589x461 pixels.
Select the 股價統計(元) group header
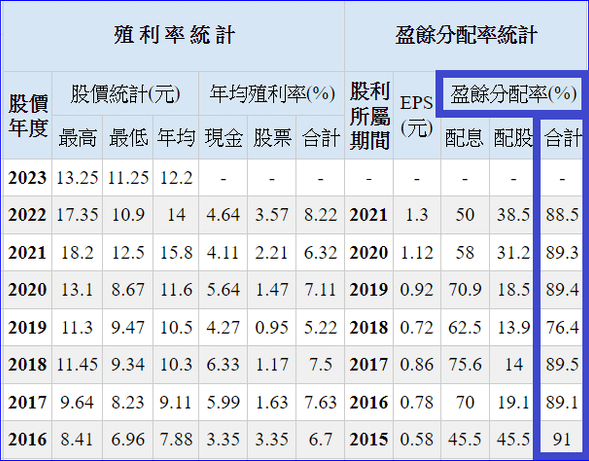point(125,94)
